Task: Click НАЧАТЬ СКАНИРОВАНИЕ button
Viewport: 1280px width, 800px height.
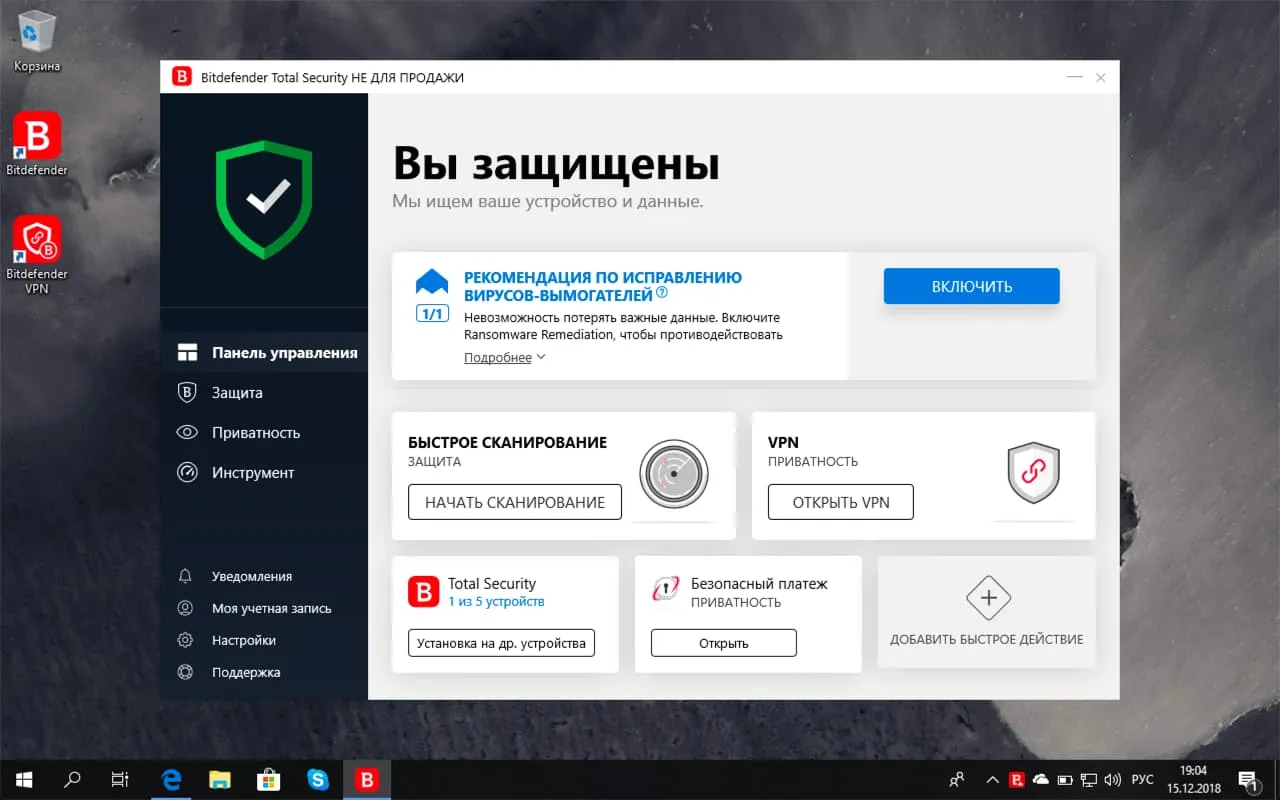Action: (515, 502)
